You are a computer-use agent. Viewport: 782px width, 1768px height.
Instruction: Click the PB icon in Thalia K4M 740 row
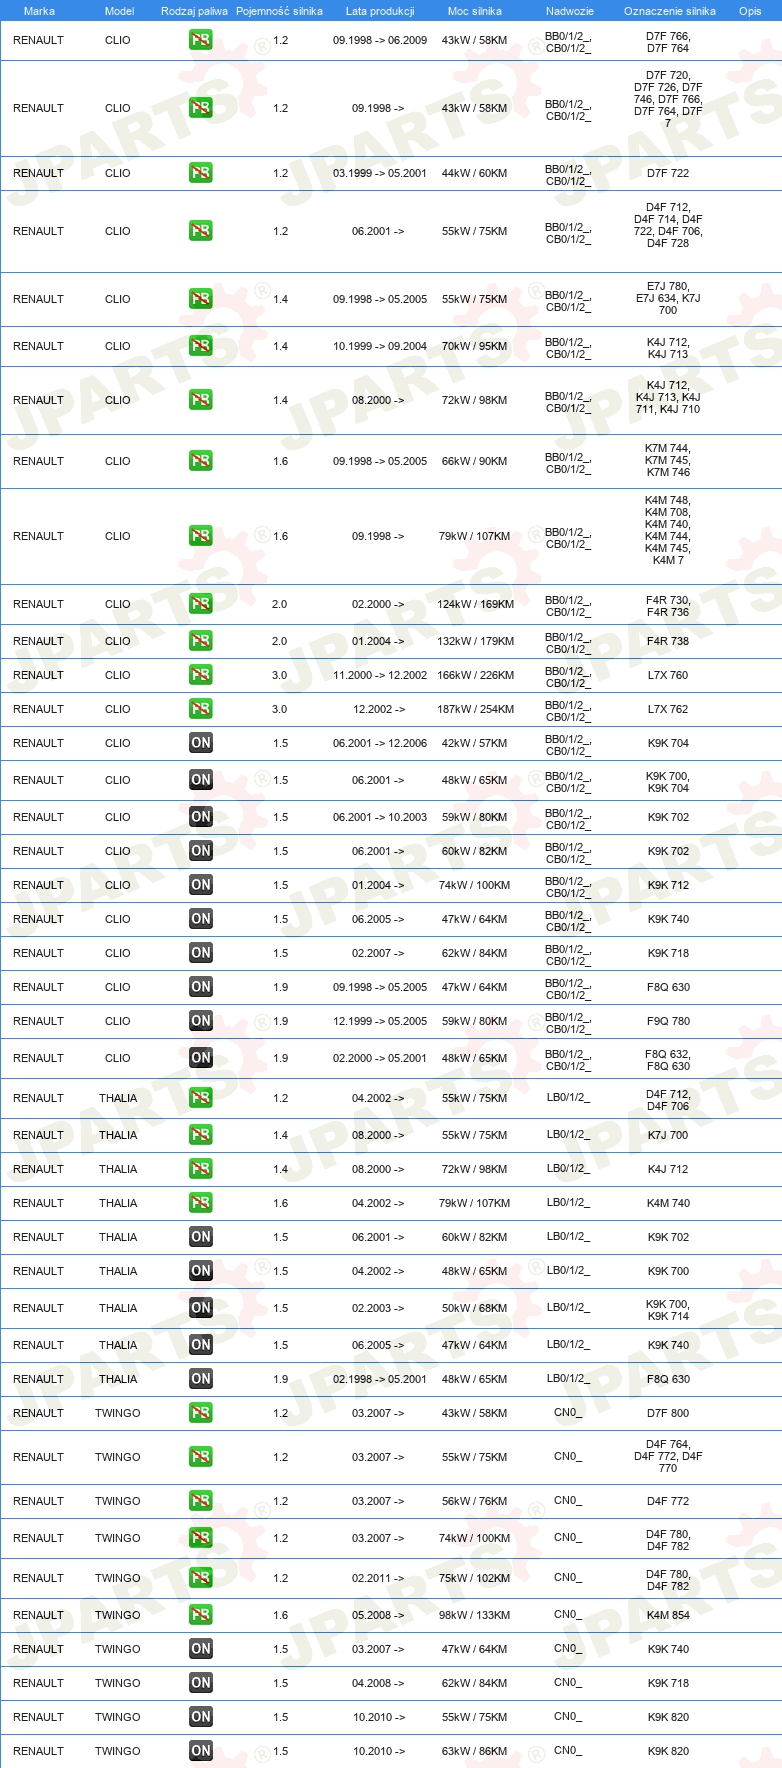click(x=201, y=1203)
